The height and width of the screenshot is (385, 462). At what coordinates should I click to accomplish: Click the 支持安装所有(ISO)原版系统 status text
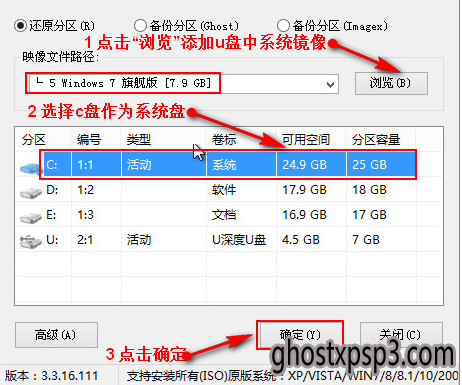click(x=201, y=376)
